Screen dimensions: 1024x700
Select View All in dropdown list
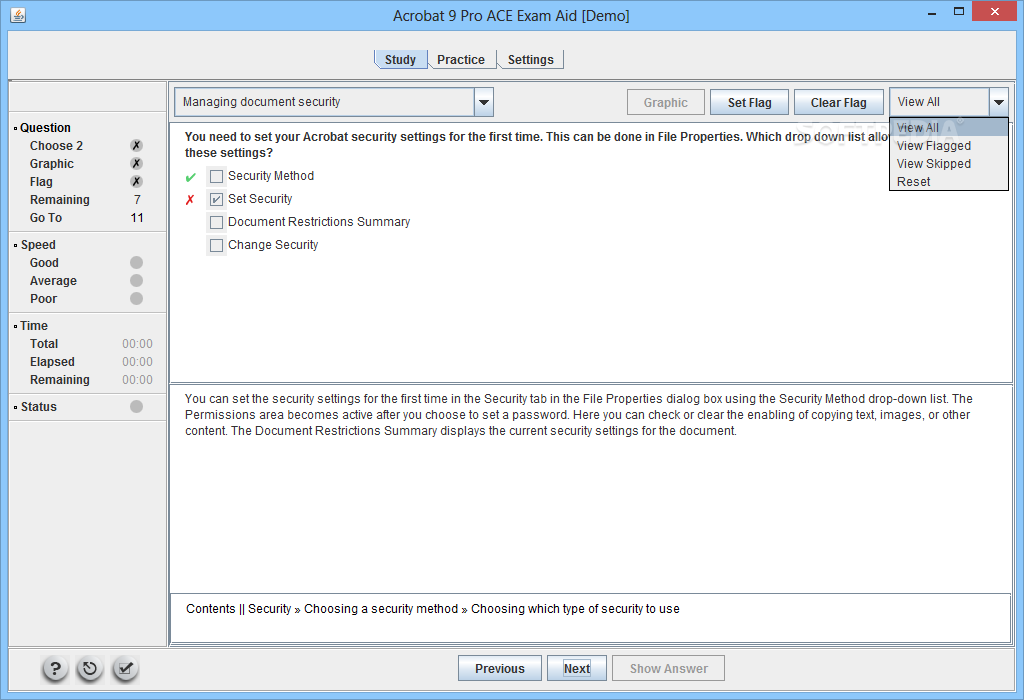click(x=949, y=127)
